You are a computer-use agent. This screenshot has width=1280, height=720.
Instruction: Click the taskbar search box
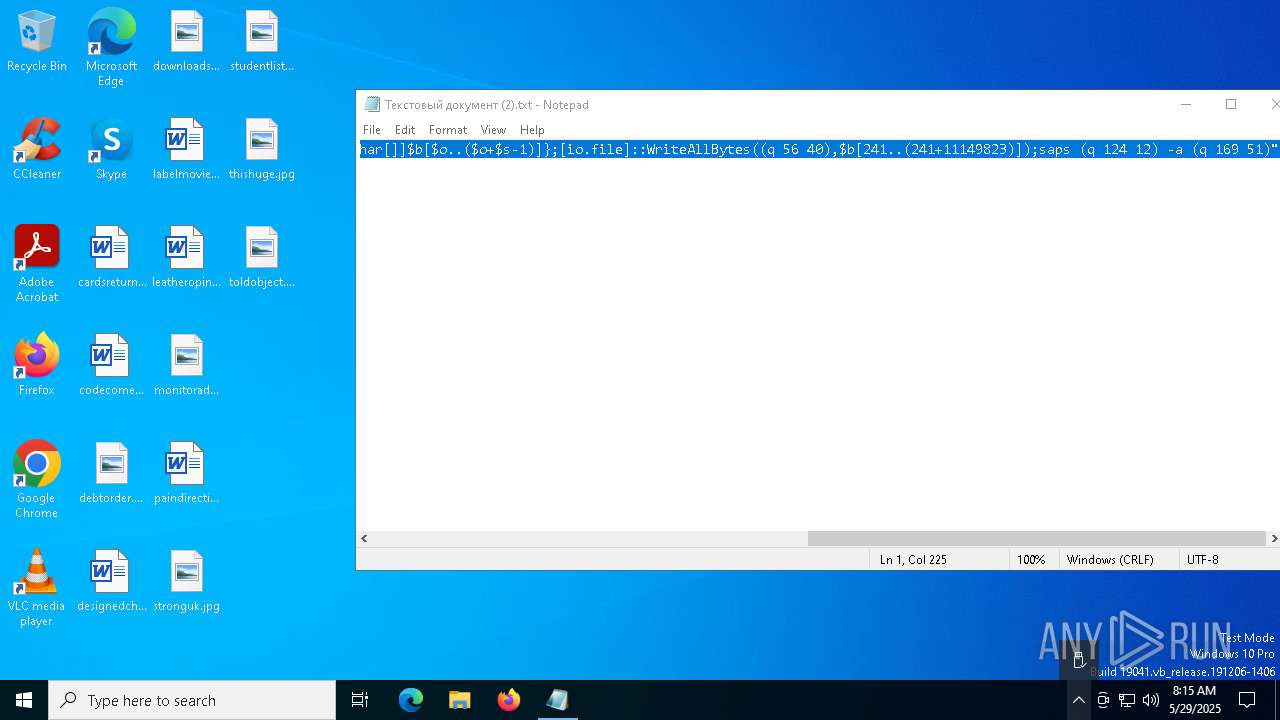coord(192,700)
